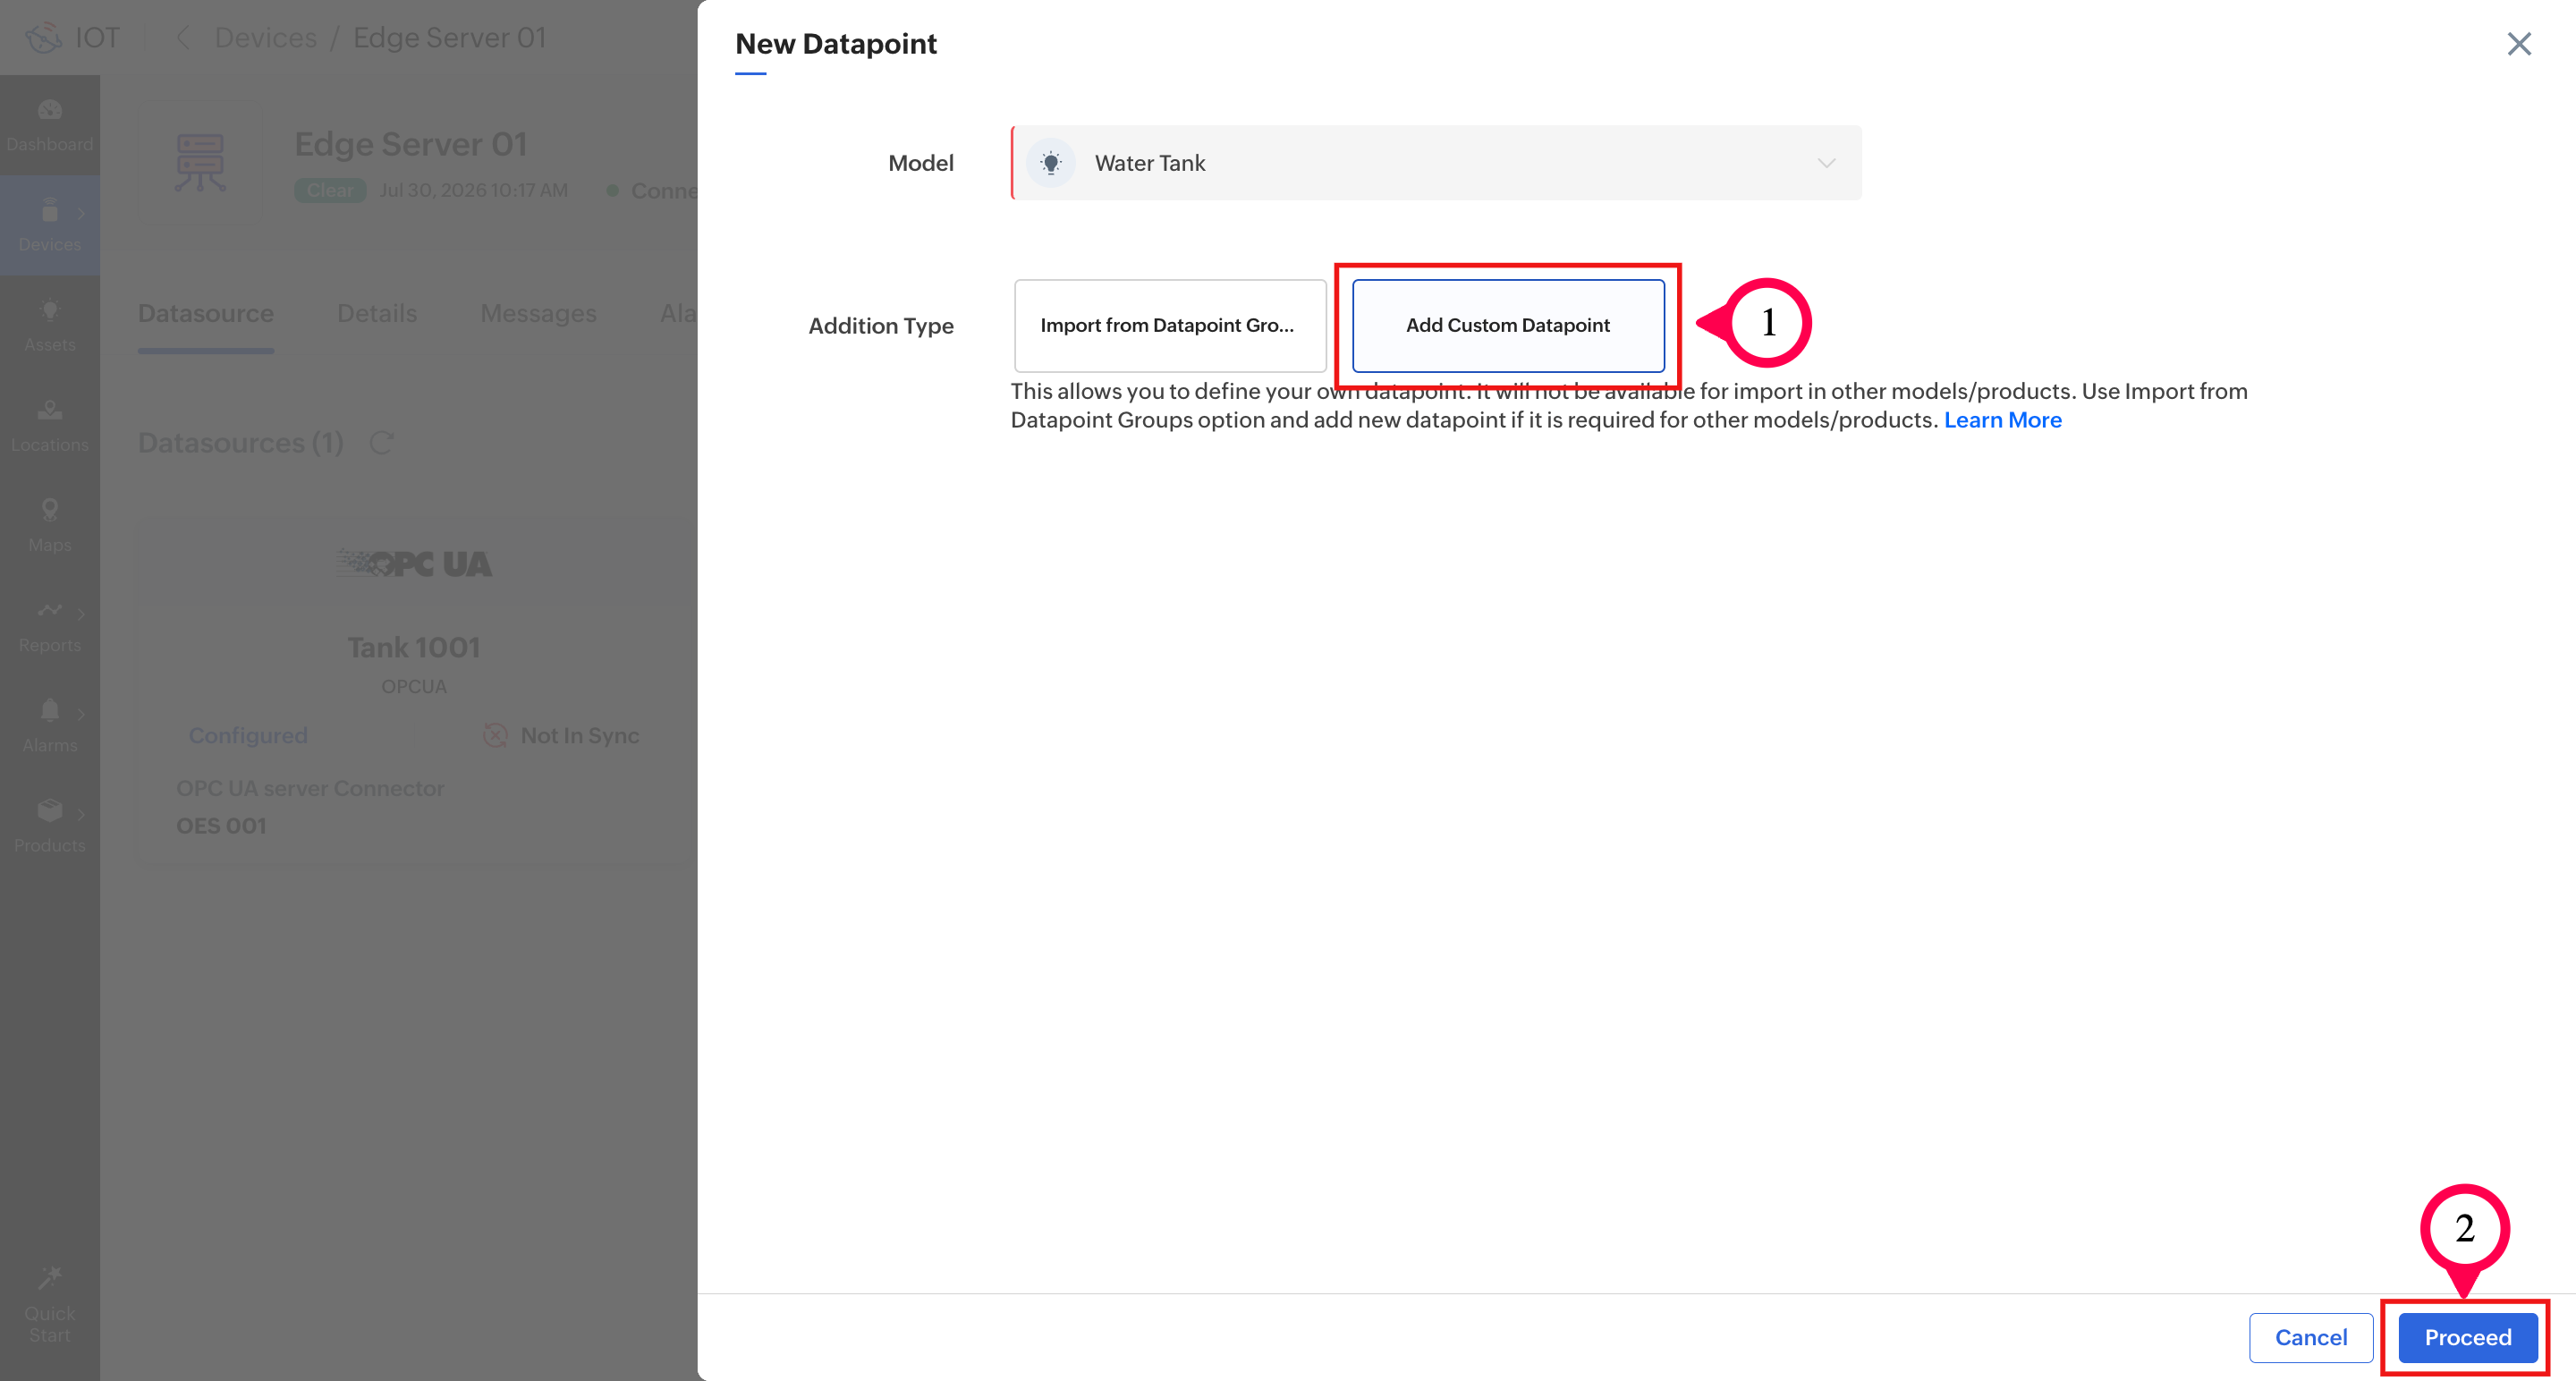Open the Dashboard sidebar icon
The height and width of the screenshot is (1381, 2576).
[x=49, y=111]
